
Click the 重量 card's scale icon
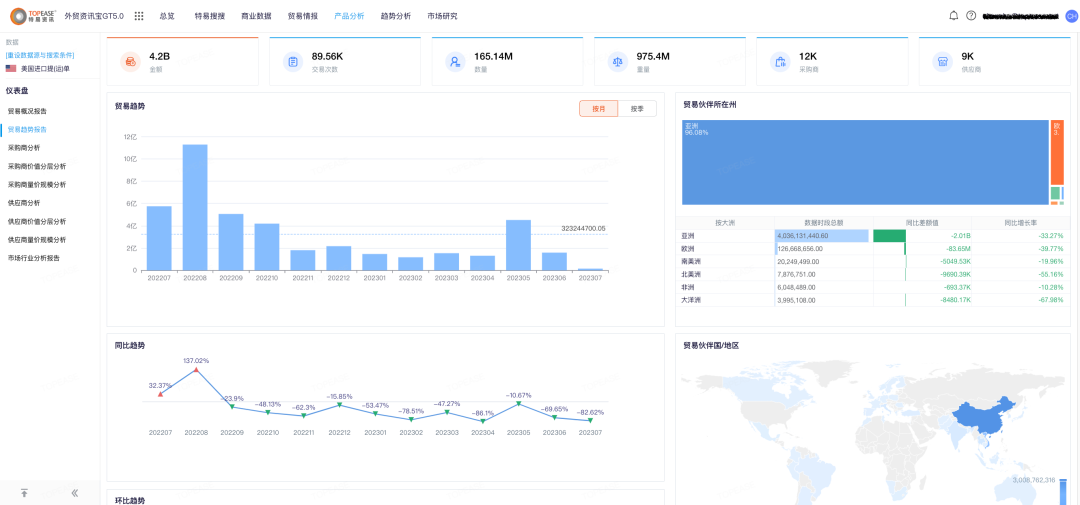[618, 61]
